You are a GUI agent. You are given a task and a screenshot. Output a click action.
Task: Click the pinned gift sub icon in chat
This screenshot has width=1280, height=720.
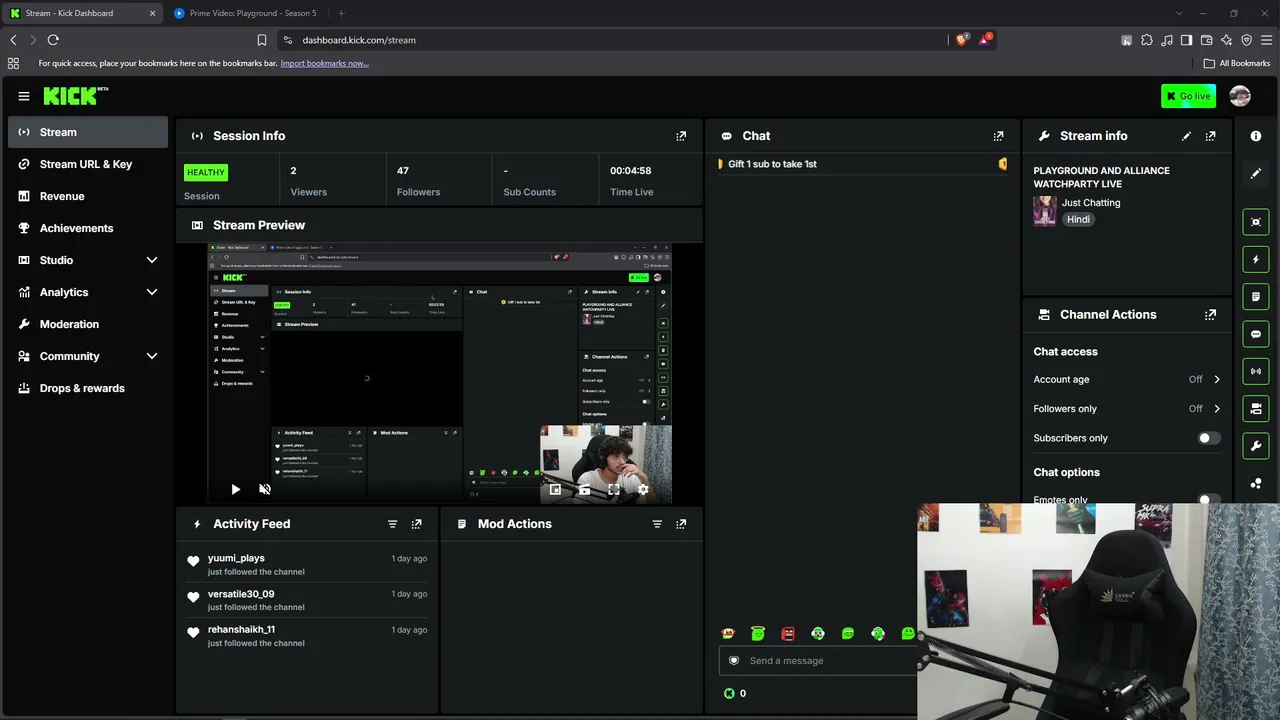[x=1002, y=164]
